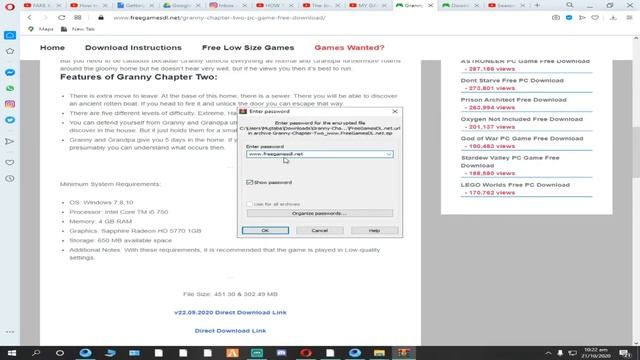Click the page vertical scrollbar
This screenshot has height=360, width=640.
pos(636,151)
